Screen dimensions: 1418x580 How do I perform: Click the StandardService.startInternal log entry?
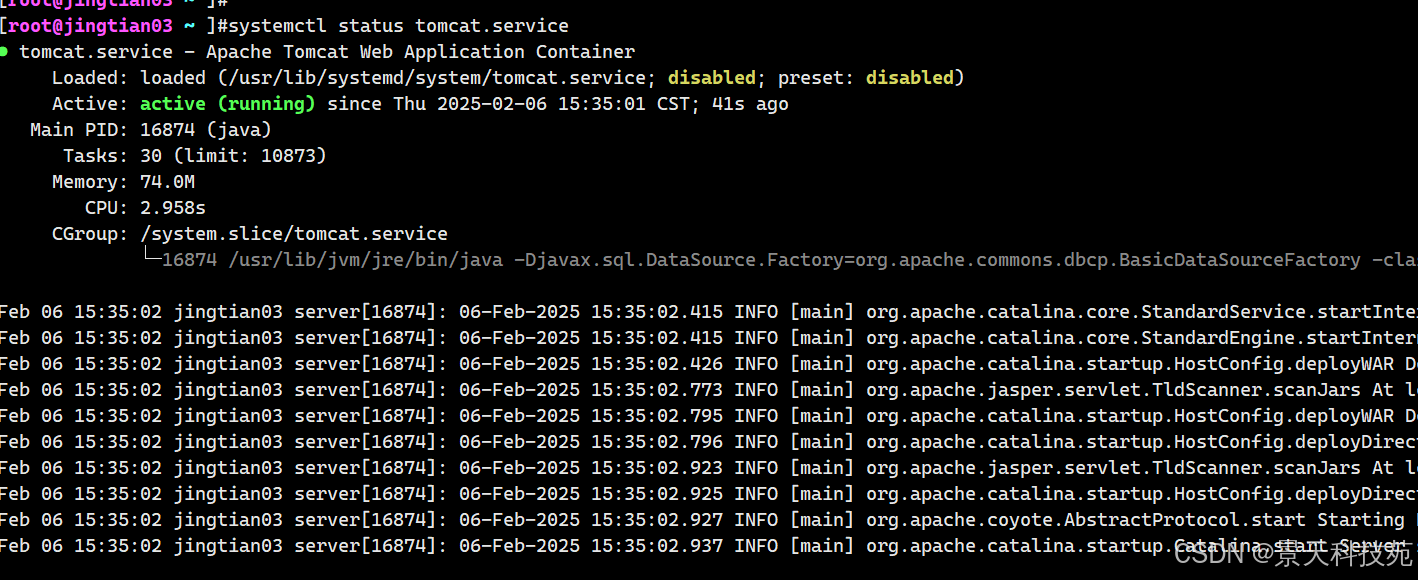click(x=1141, y=312)
